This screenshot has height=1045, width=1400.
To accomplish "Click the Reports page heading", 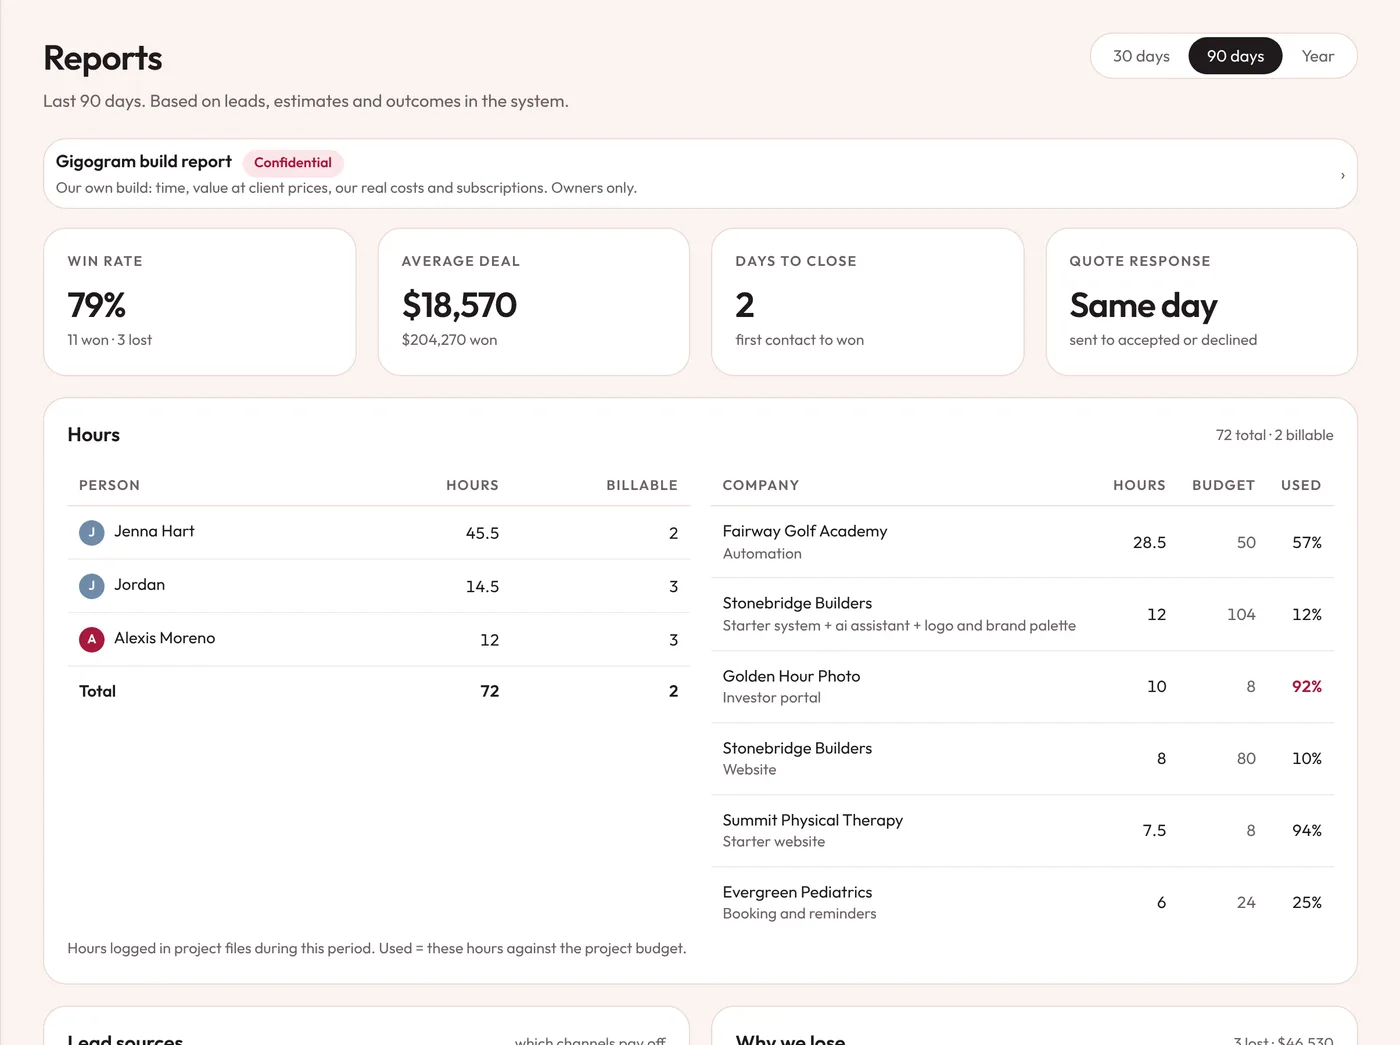I will [103, 58].
